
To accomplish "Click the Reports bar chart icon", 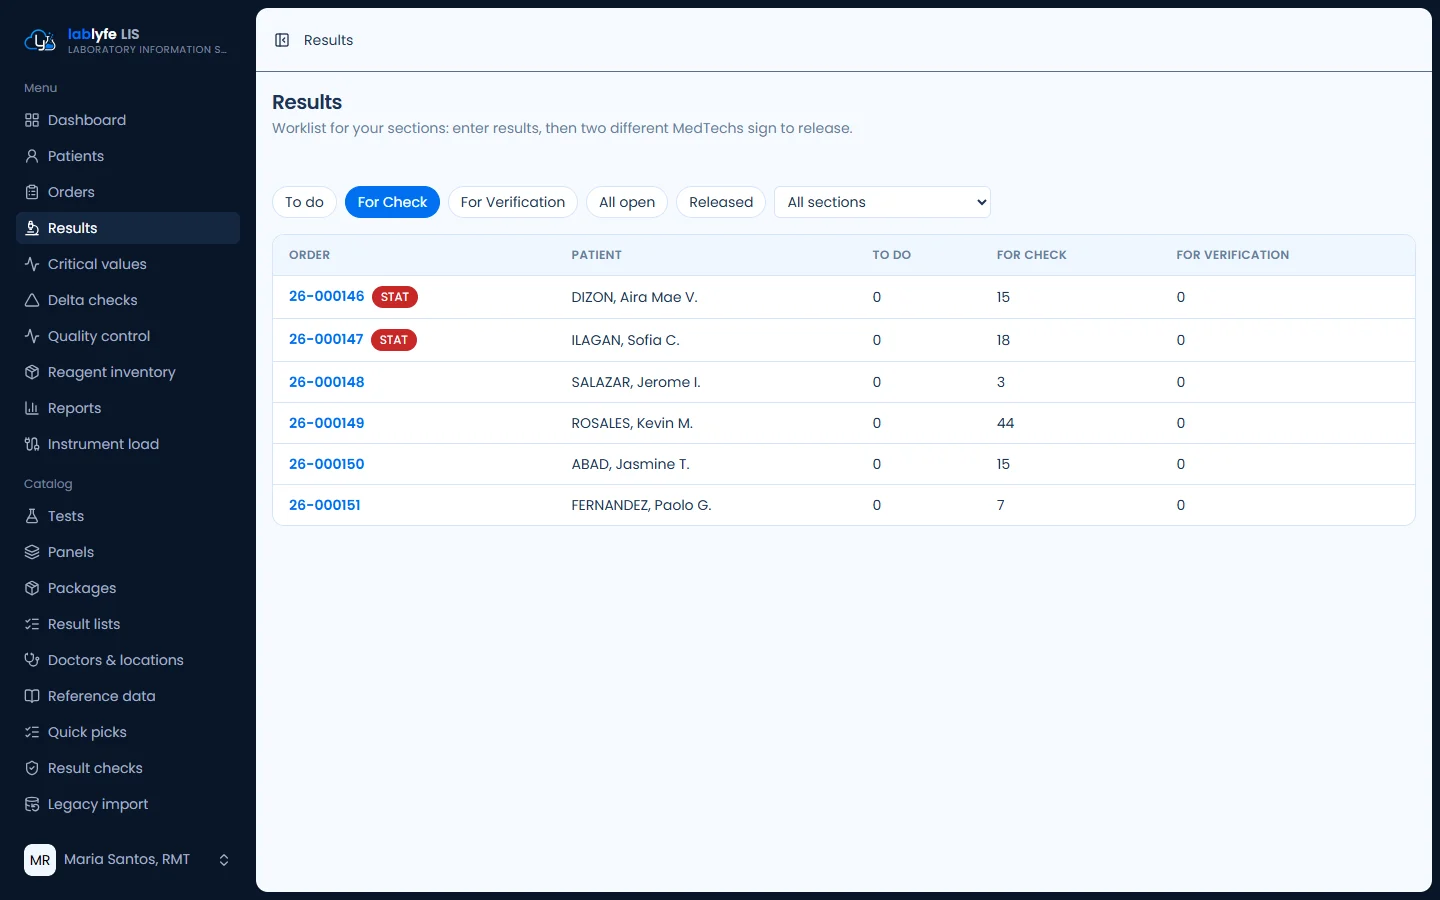I will (x=32, y=408).
